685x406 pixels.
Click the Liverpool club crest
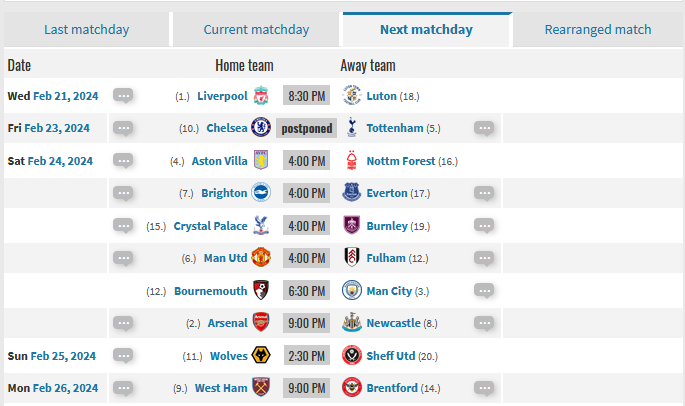click(x=261, y=95)
